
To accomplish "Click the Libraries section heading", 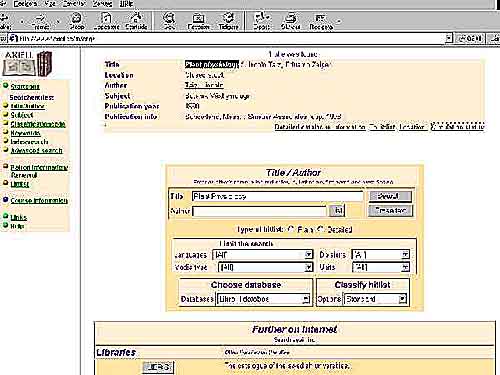I will [x=116, y=352].
